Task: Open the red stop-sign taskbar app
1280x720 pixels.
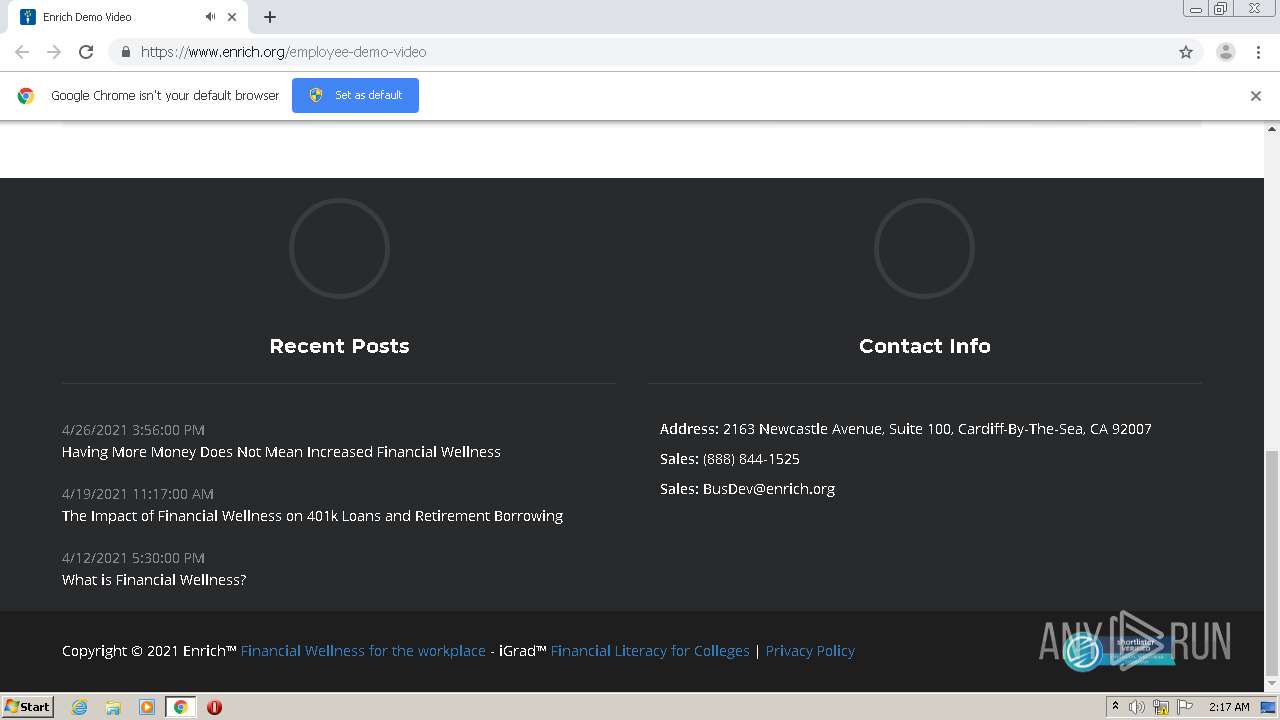Action: (x=214, y=707)
